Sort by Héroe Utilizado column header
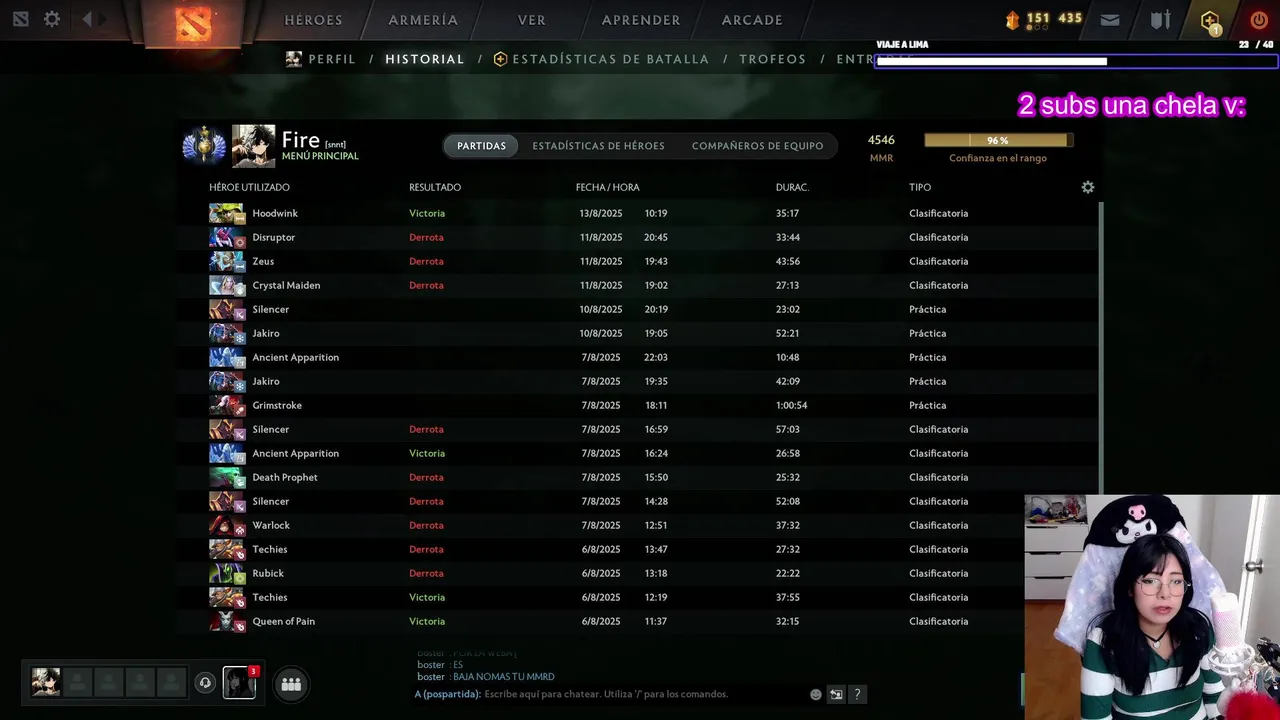 249,187
